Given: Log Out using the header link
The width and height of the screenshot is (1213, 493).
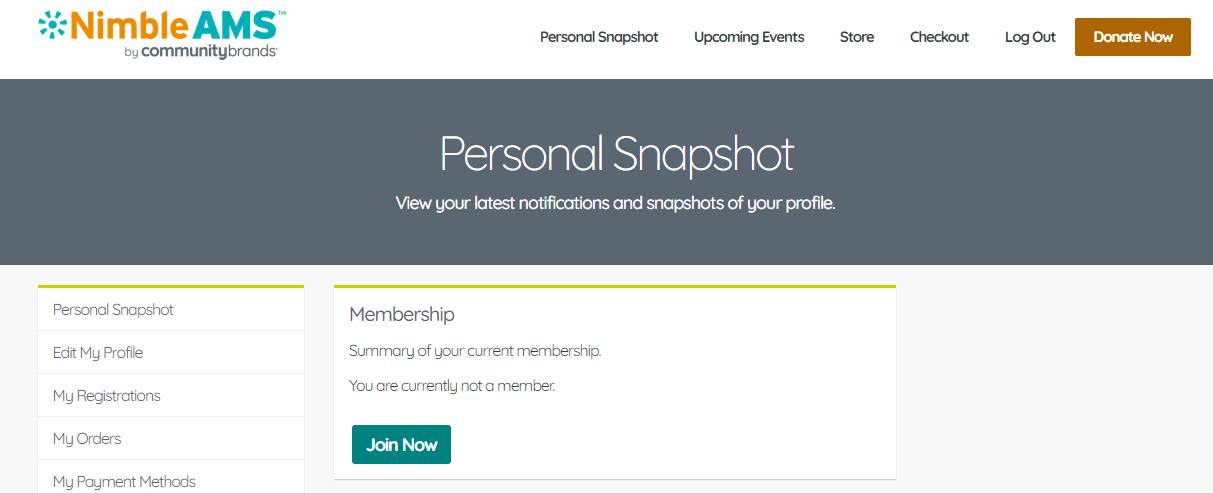Looking at the screenshot, I should pos(1030,37).
